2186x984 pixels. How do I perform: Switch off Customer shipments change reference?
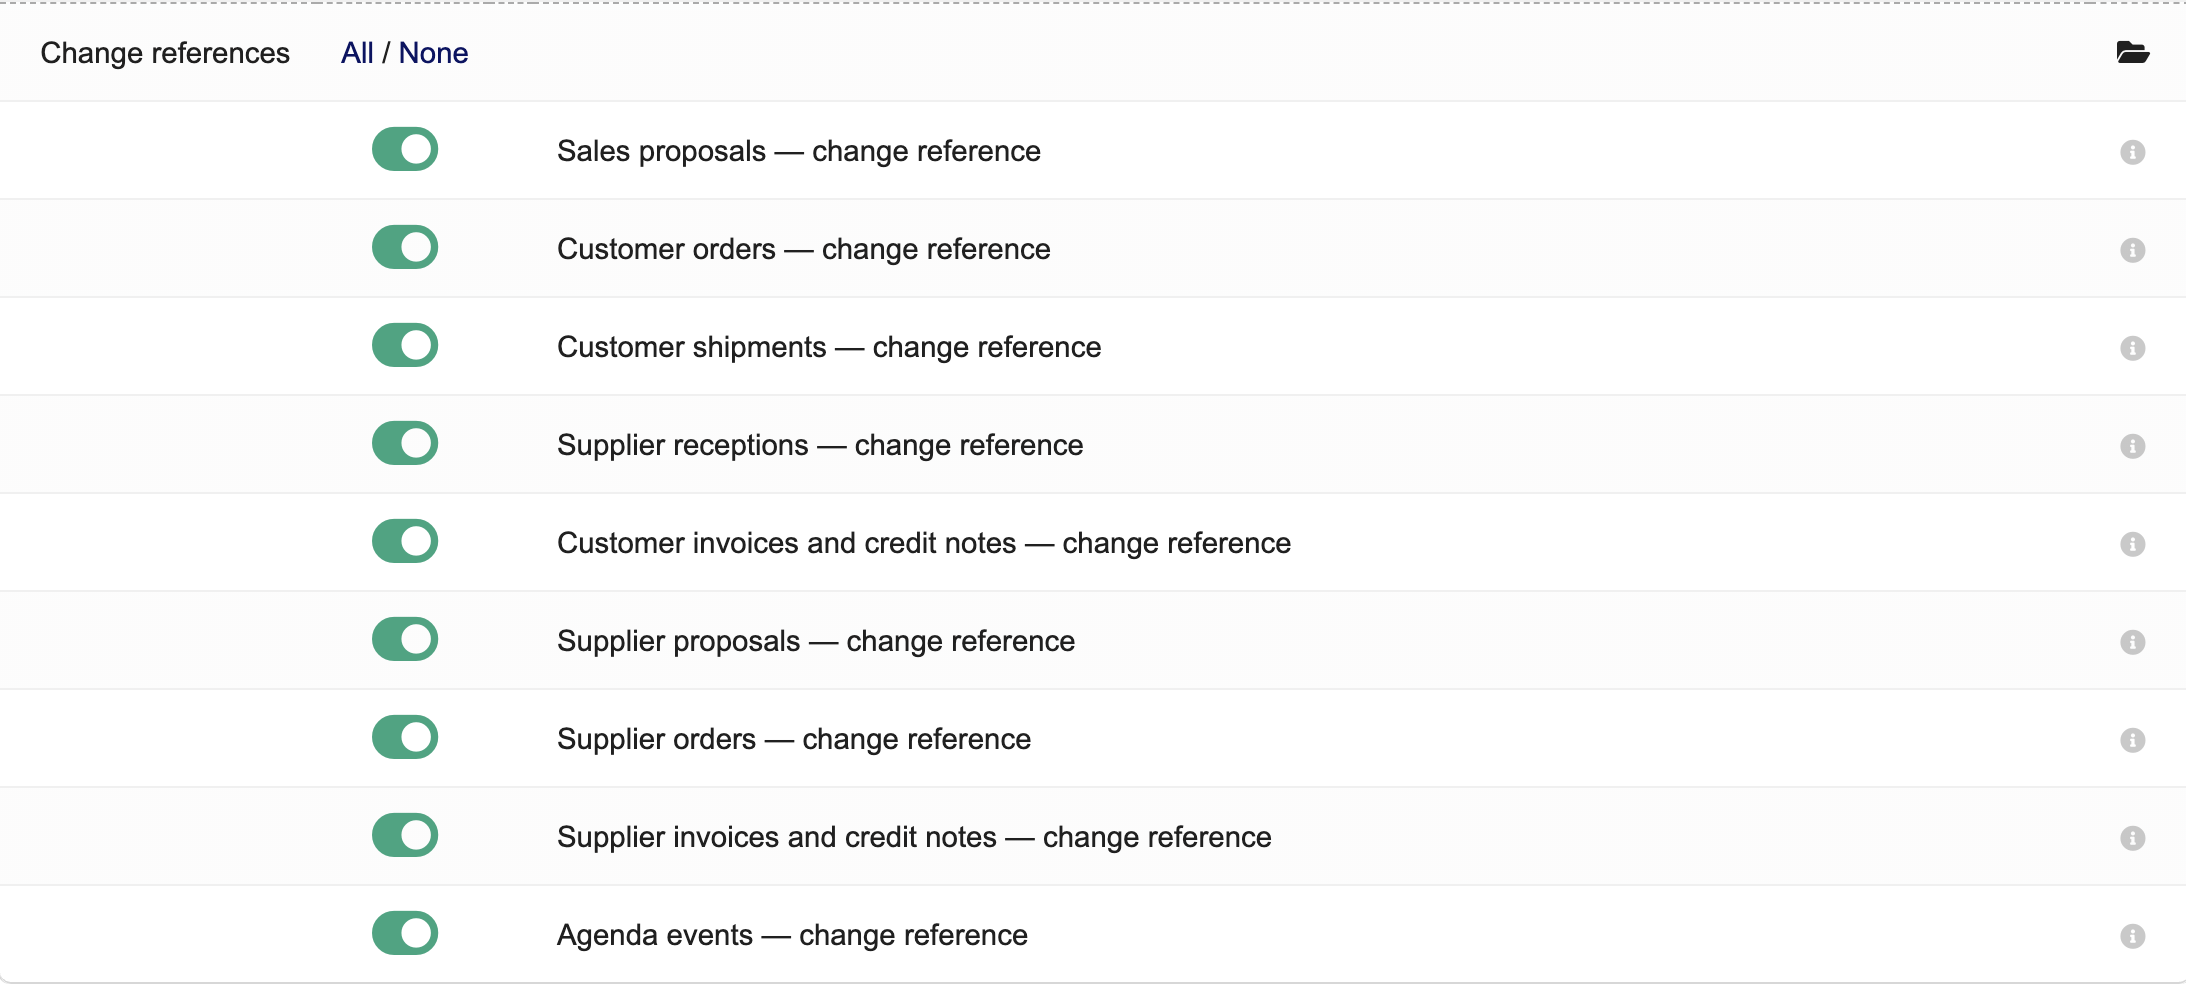tap(405, 346)
